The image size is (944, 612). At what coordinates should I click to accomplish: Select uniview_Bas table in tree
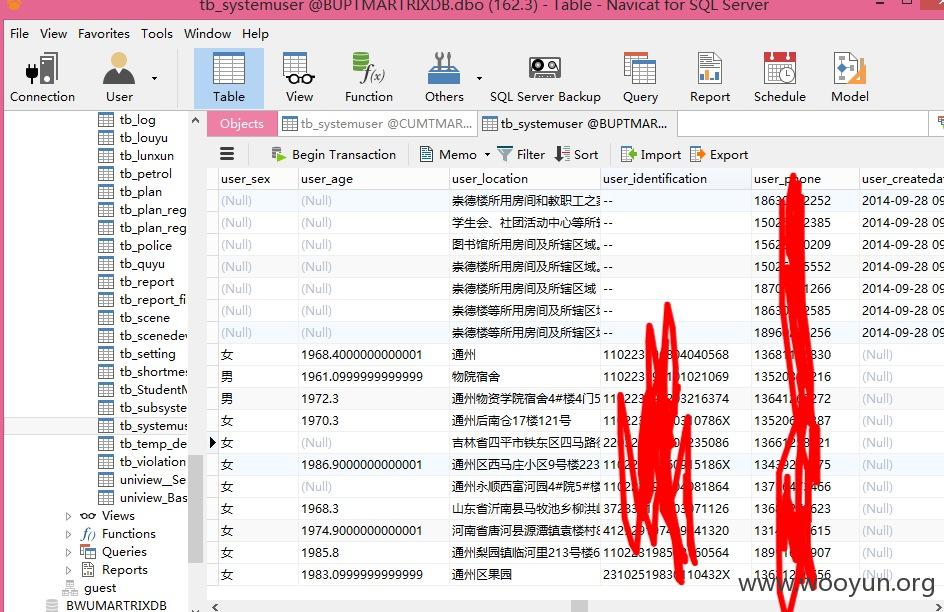click(x=153, y=498)
